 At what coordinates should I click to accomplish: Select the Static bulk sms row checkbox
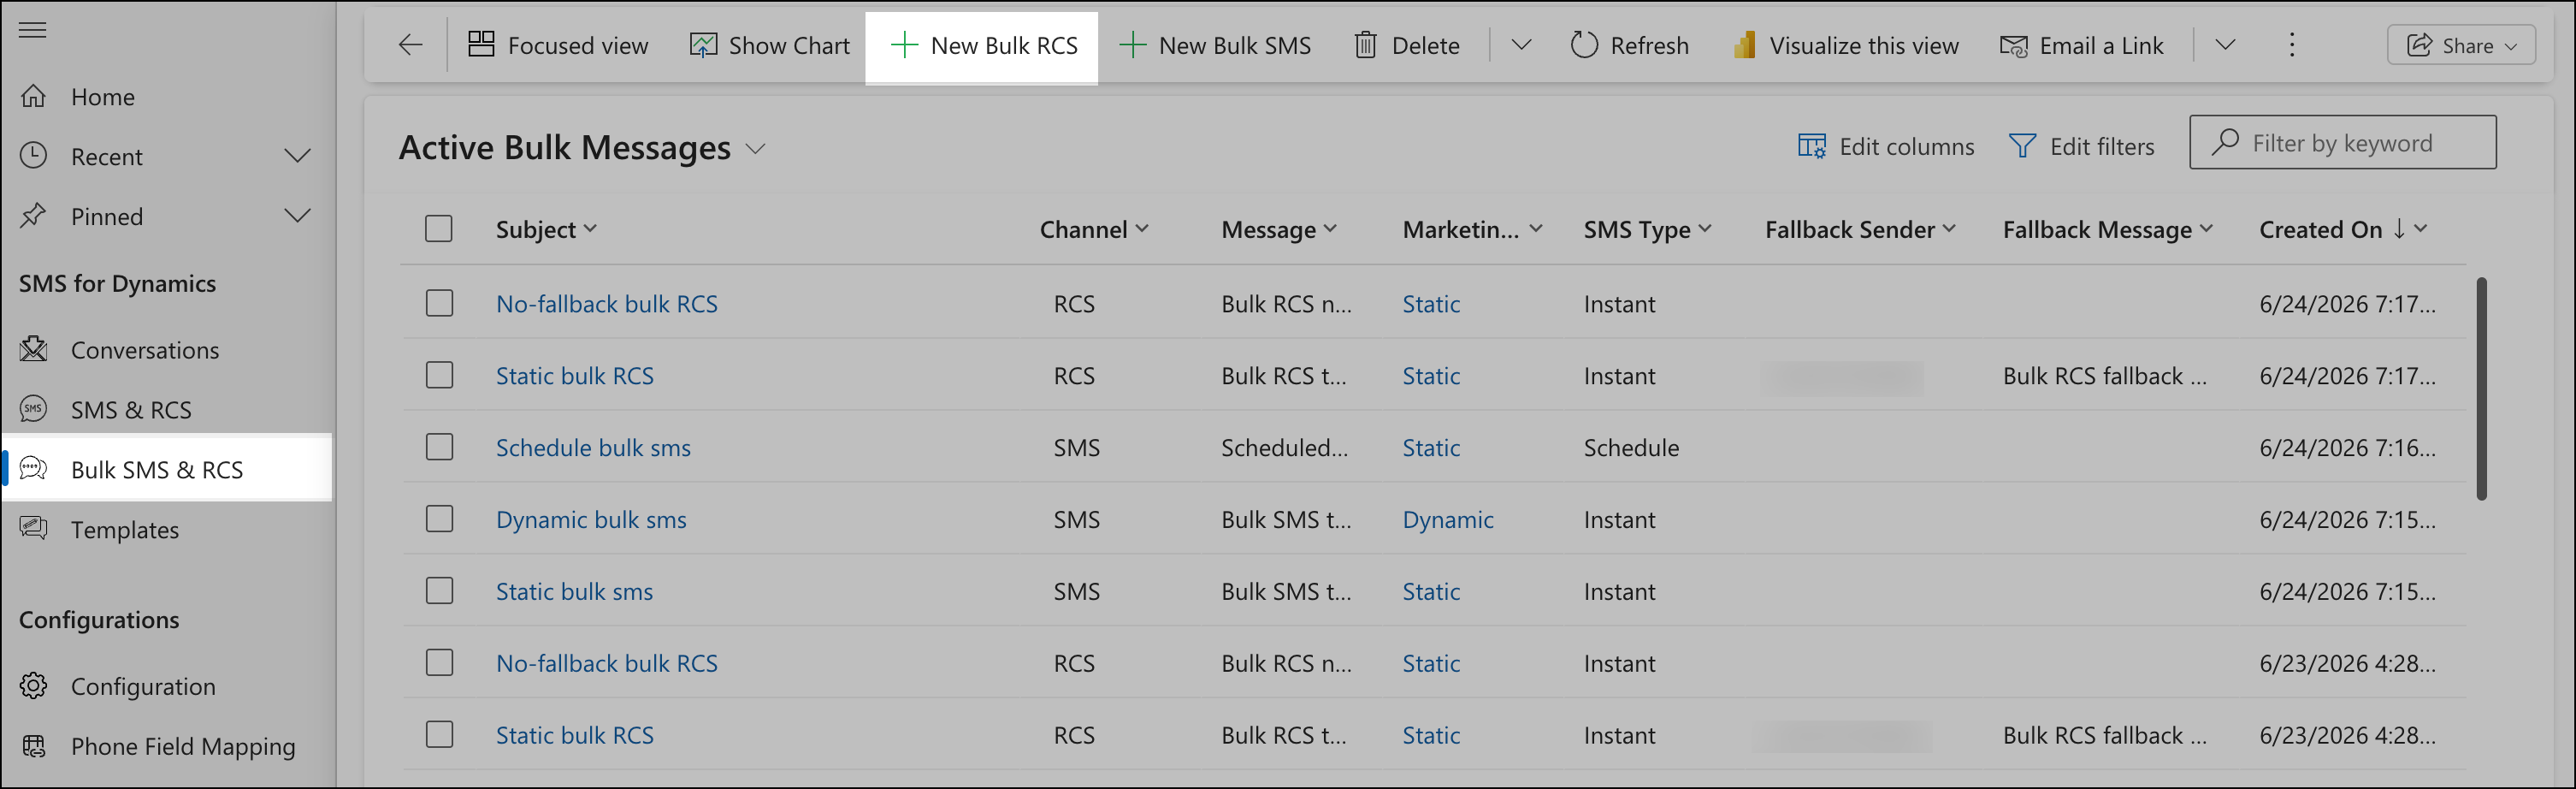coord(439,591)
